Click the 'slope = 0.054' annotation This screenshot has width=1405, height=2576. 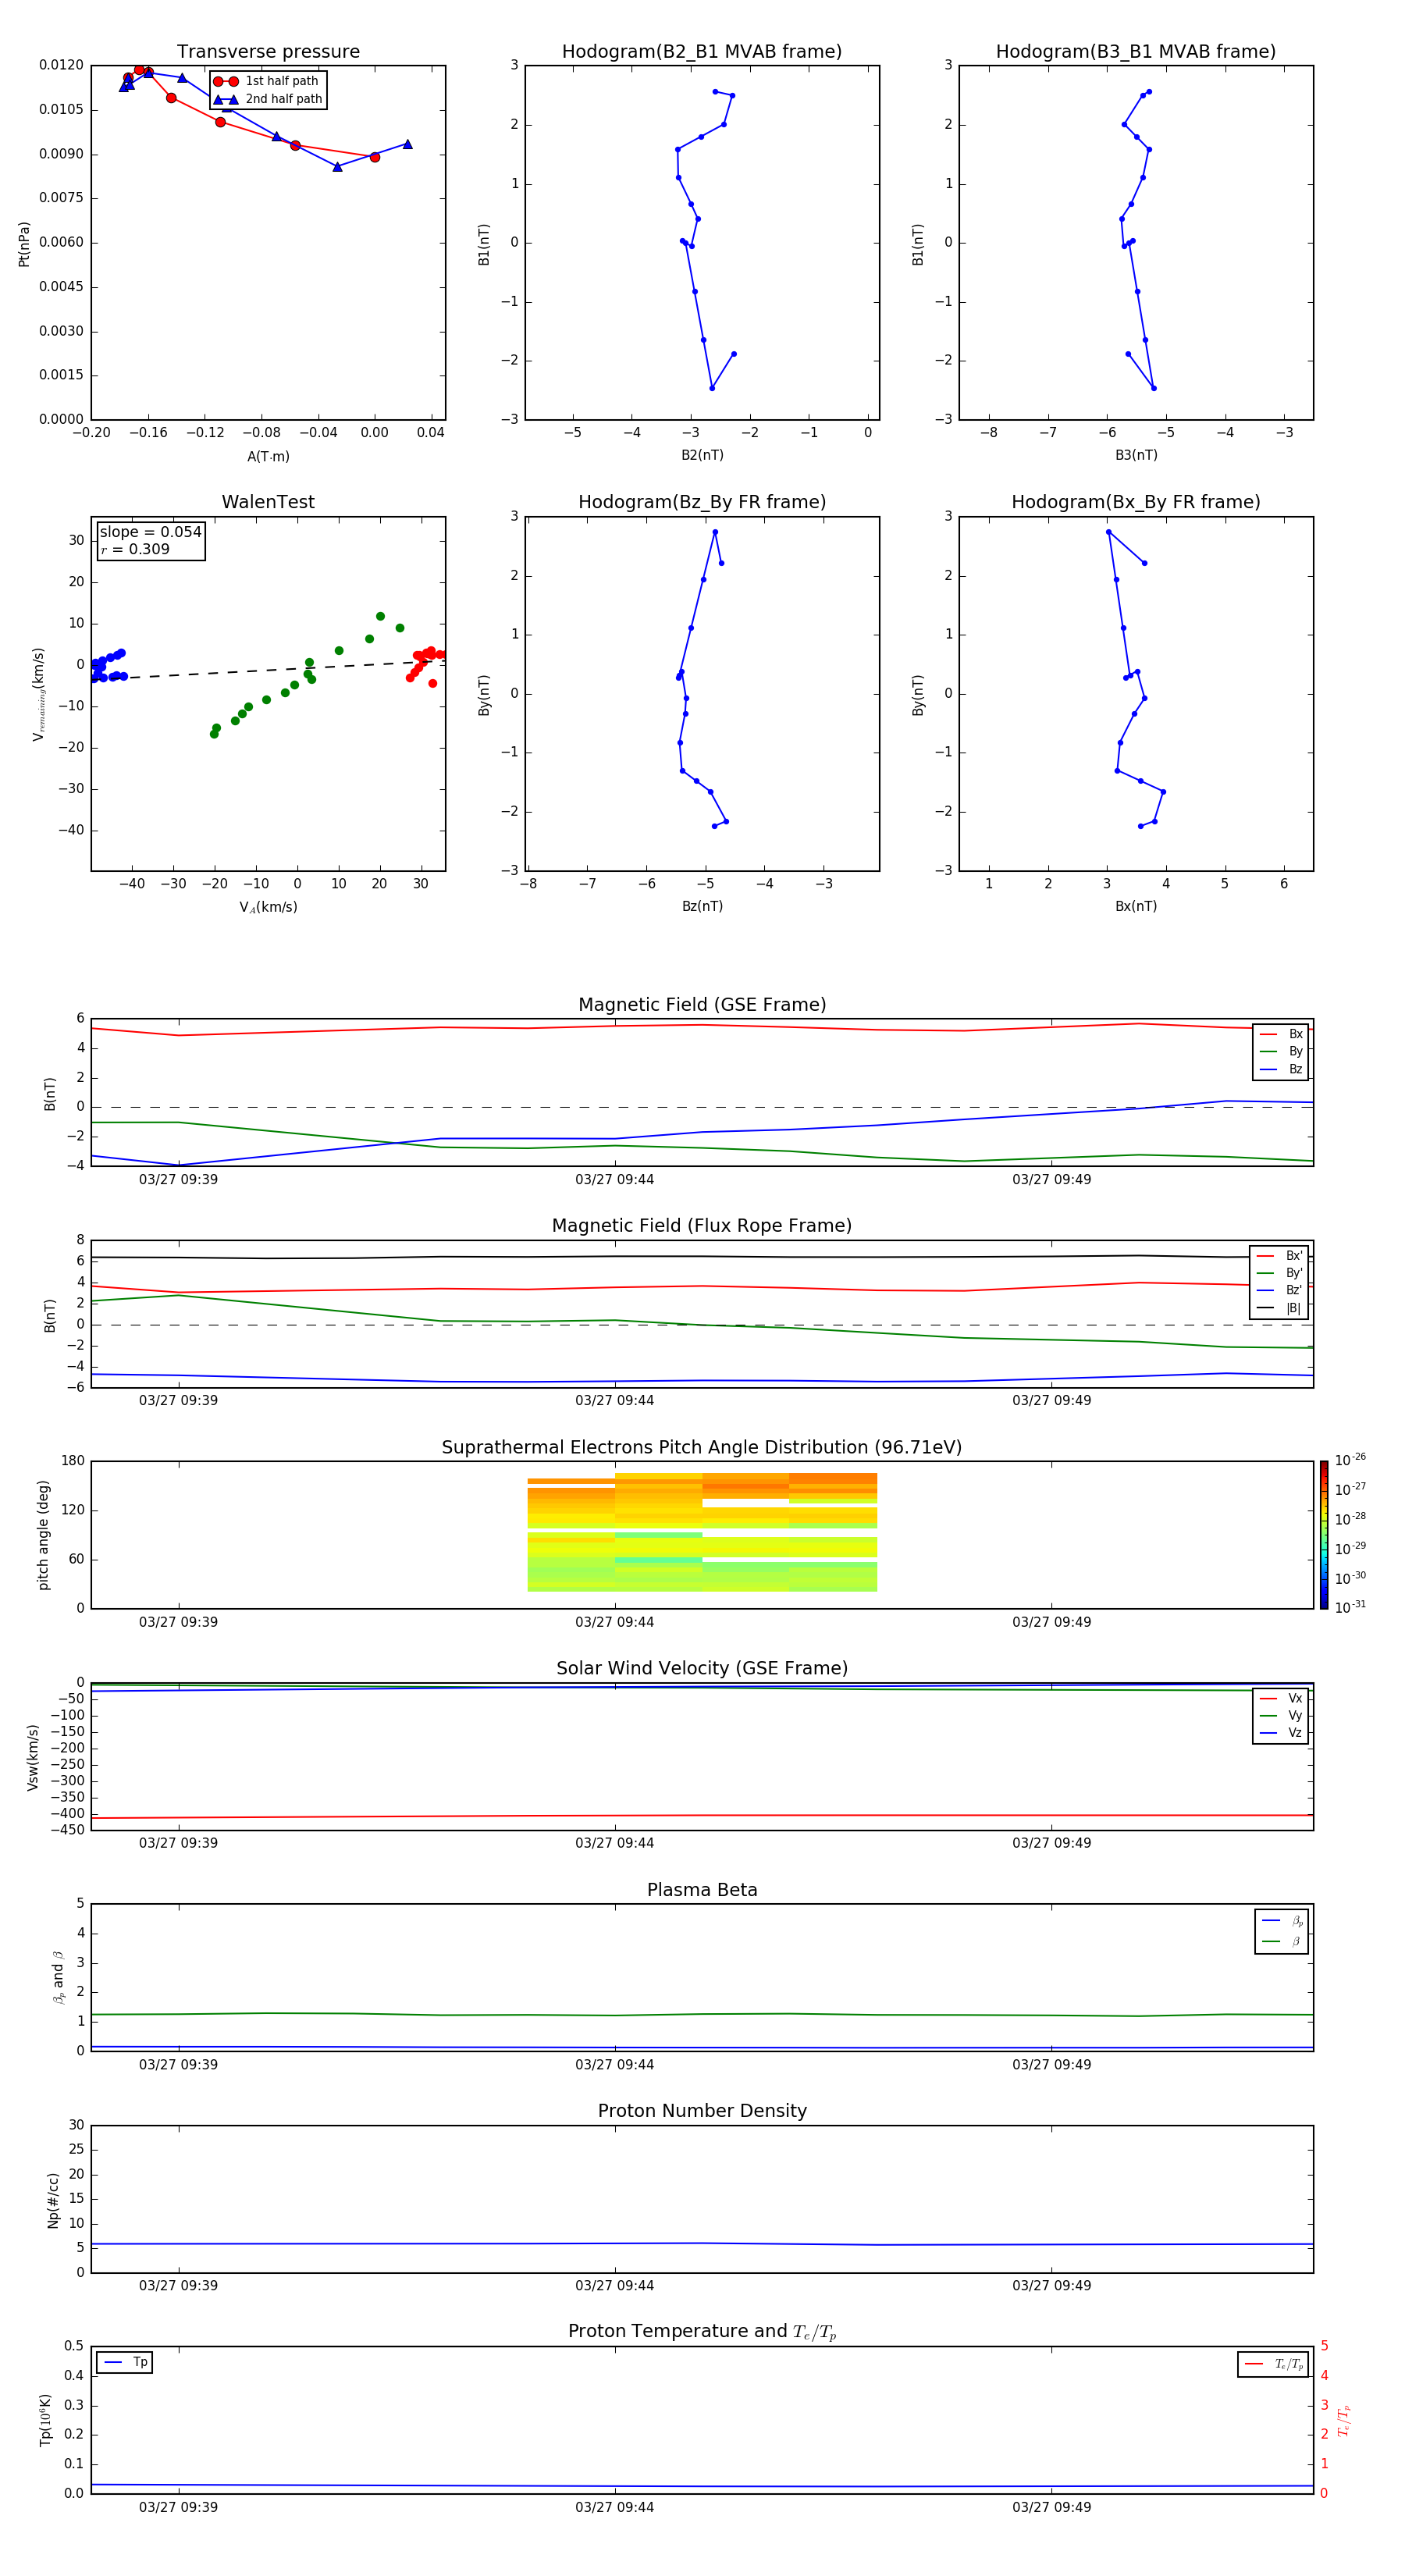[x=150, y=532]
